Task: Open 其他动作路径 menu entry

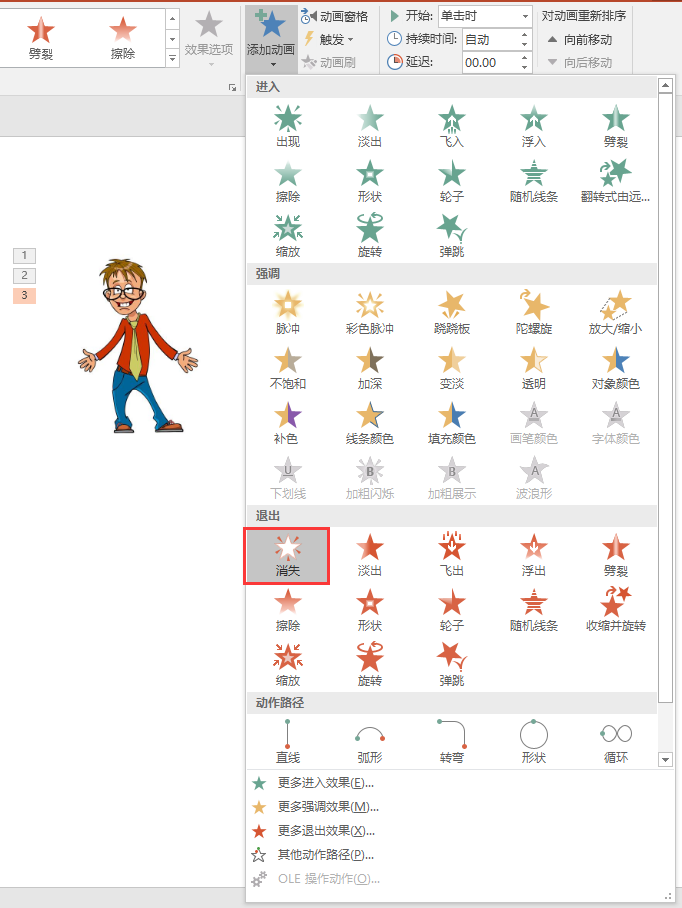Action: [326, 855]
